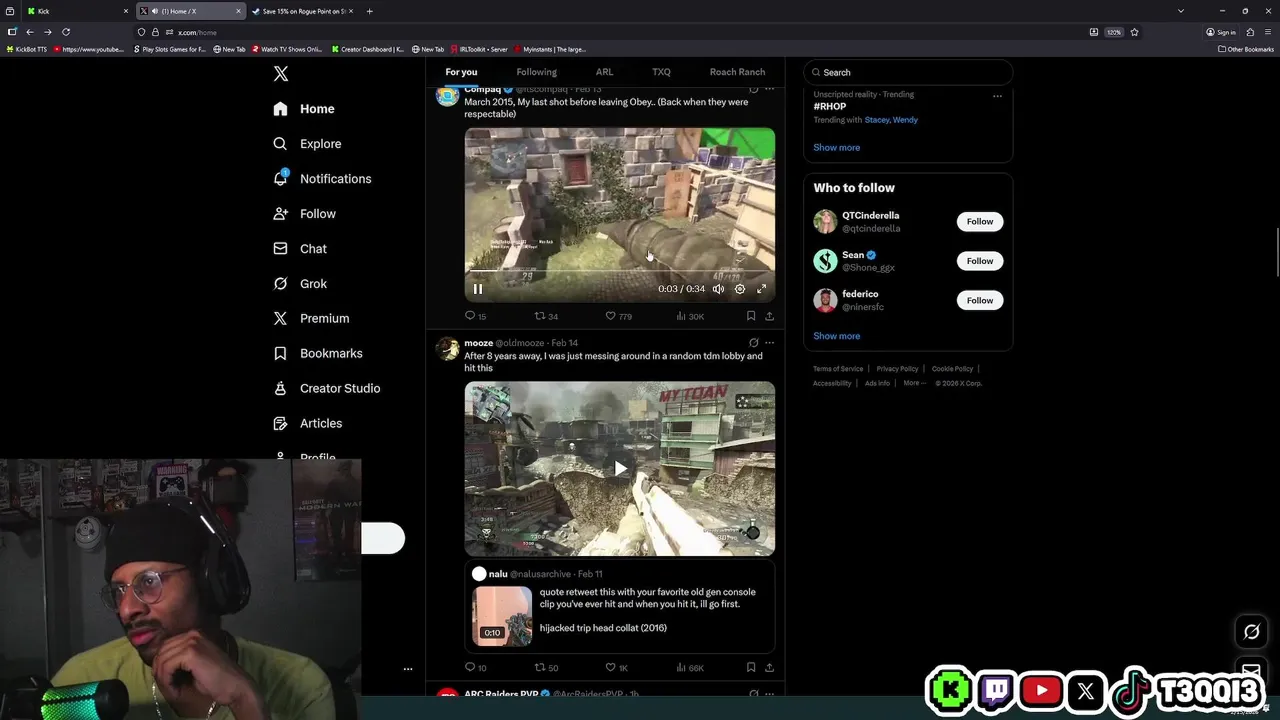Open Grok action on mooze's post

coord(753,343)
